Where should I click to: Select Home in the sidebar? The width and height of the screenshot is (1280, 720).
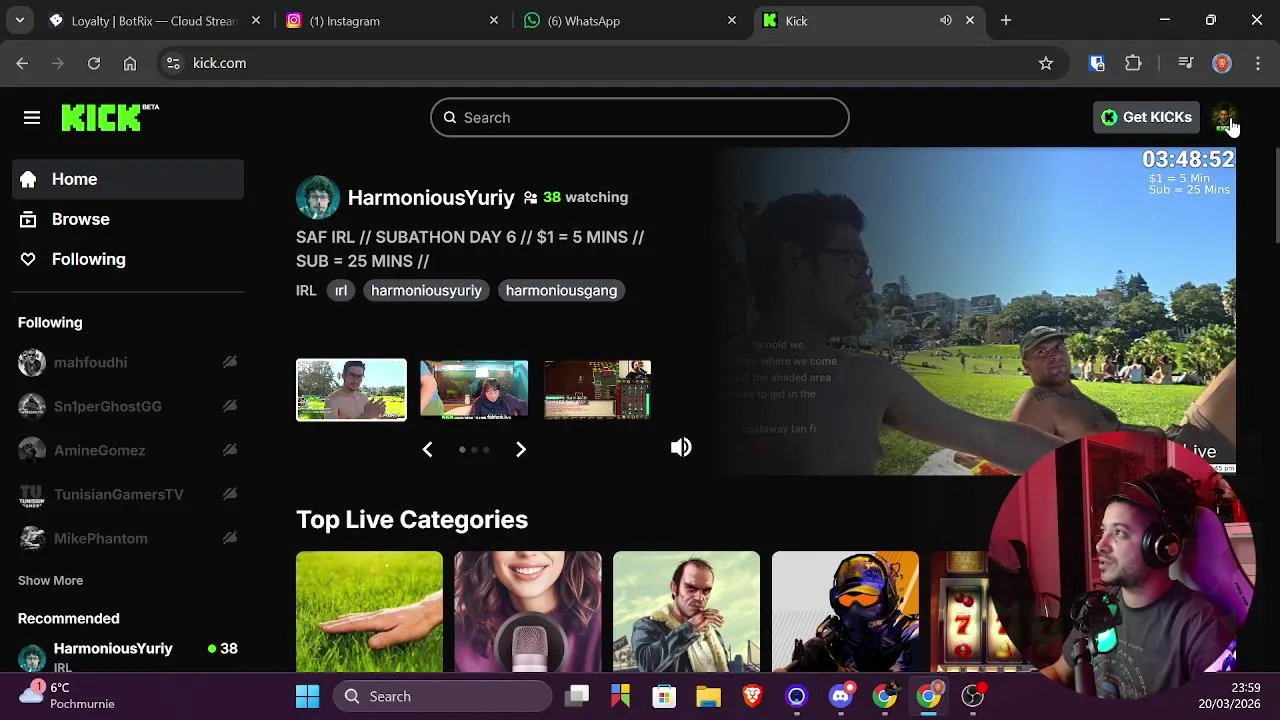click(128, 179)
